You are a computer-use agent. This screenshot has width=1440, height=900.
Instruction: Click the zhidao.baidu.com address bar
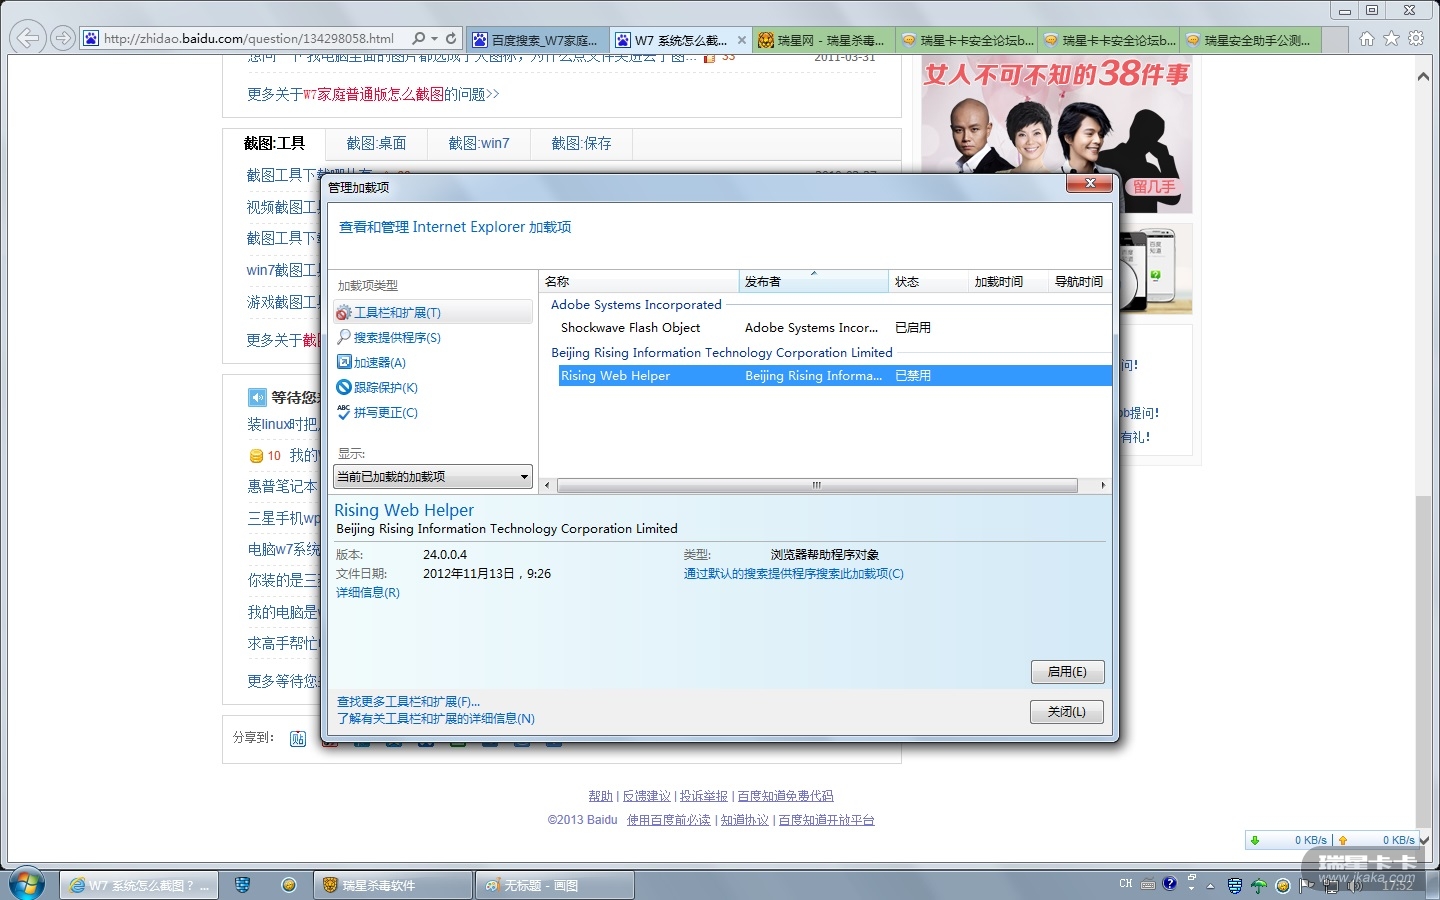[x=249, y=39]
